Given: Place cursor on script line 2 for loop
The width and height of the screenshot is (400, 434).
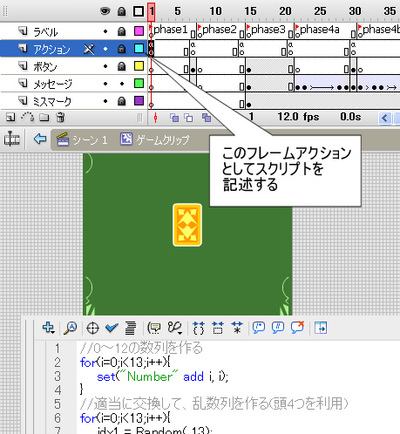Looking at the screenshot, I should pos(125,362).
